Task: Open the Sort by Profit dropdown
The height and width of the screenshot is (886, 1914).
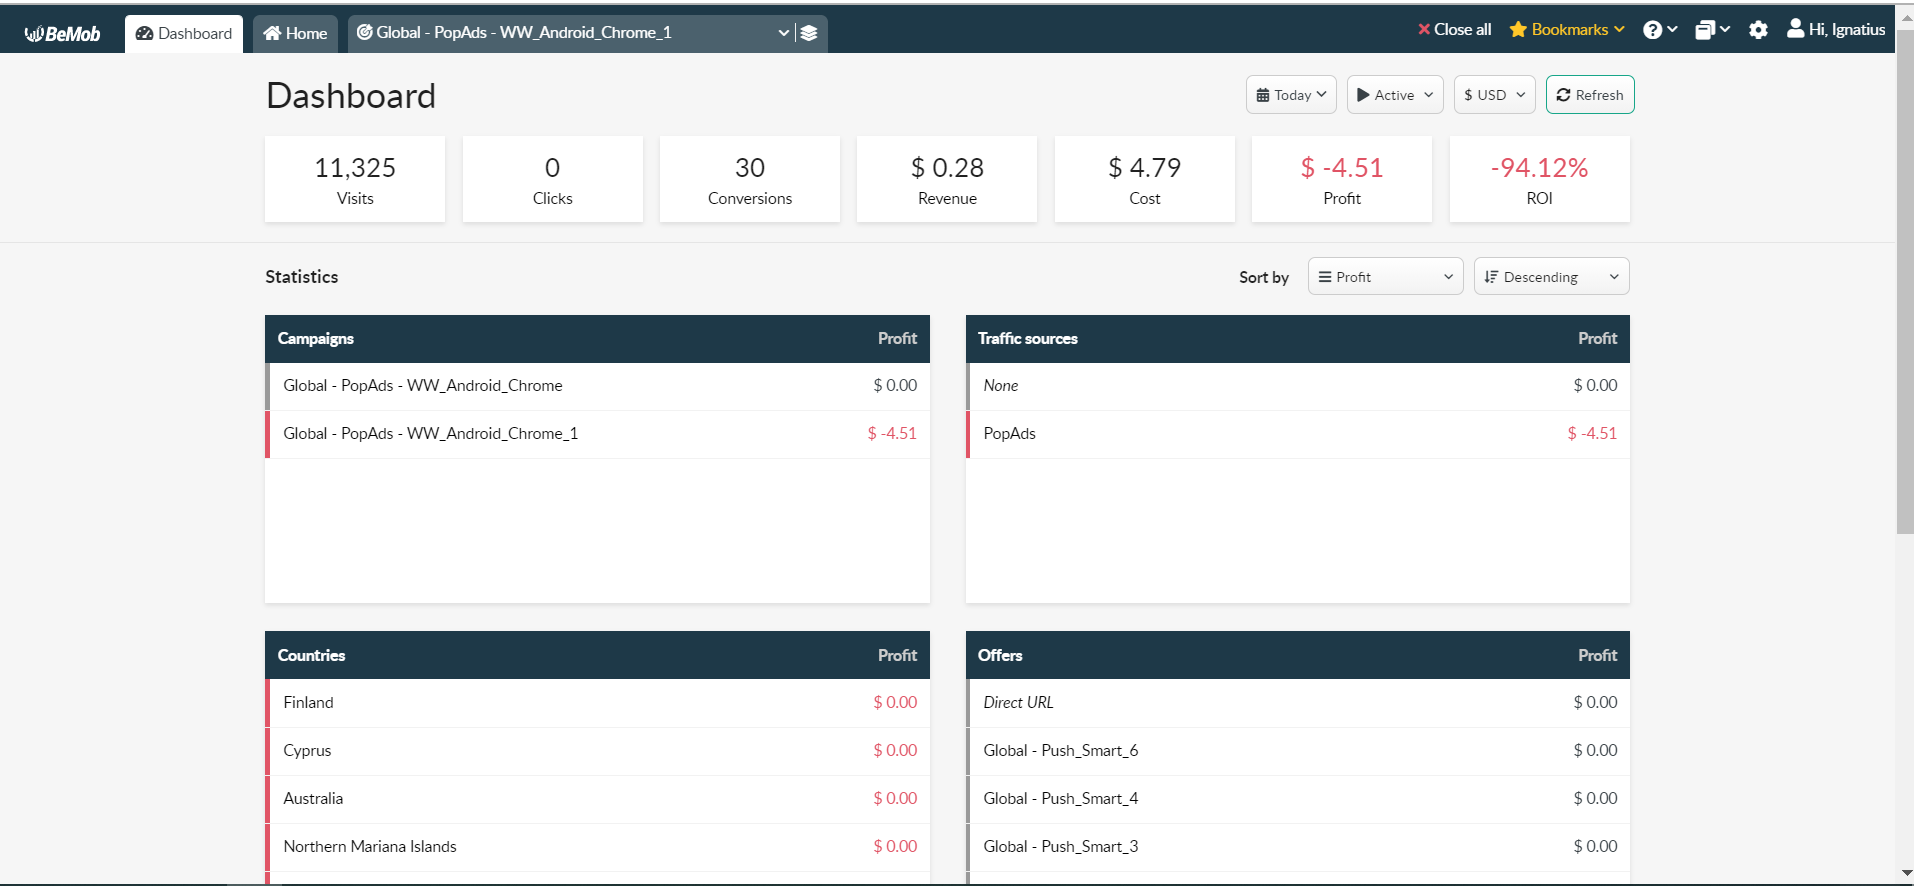Action: pos(1385,277)
